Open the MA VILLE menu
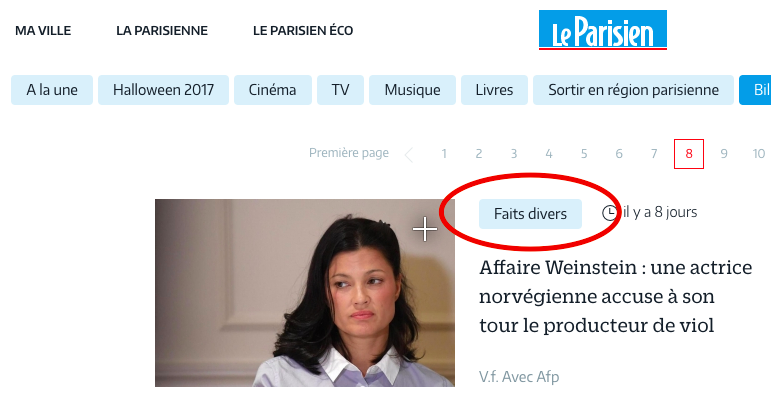This screenshot has height=415, width=771. click(x=43, y=30)
